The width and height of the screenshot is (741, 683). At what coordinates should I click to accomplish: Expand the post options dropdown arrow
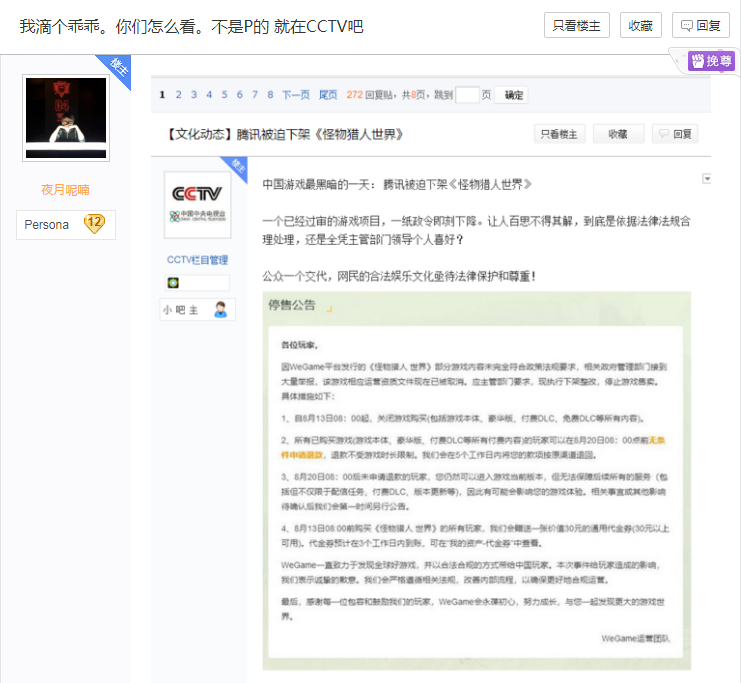click(707, 179)
